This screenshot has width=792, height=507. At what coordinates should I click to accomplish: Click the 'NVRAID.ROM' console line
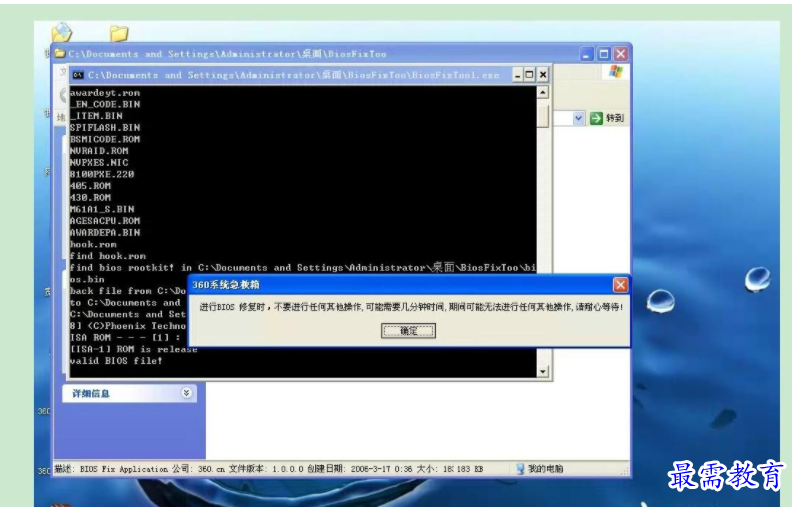99,150
